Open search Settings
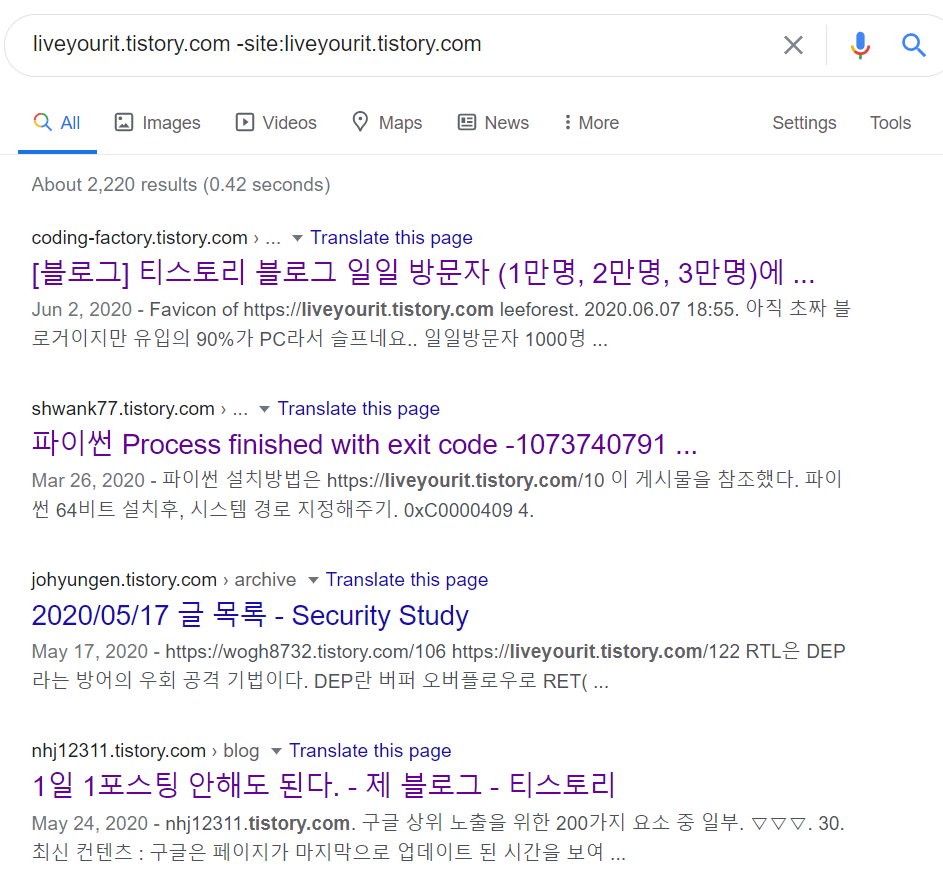 804,123
